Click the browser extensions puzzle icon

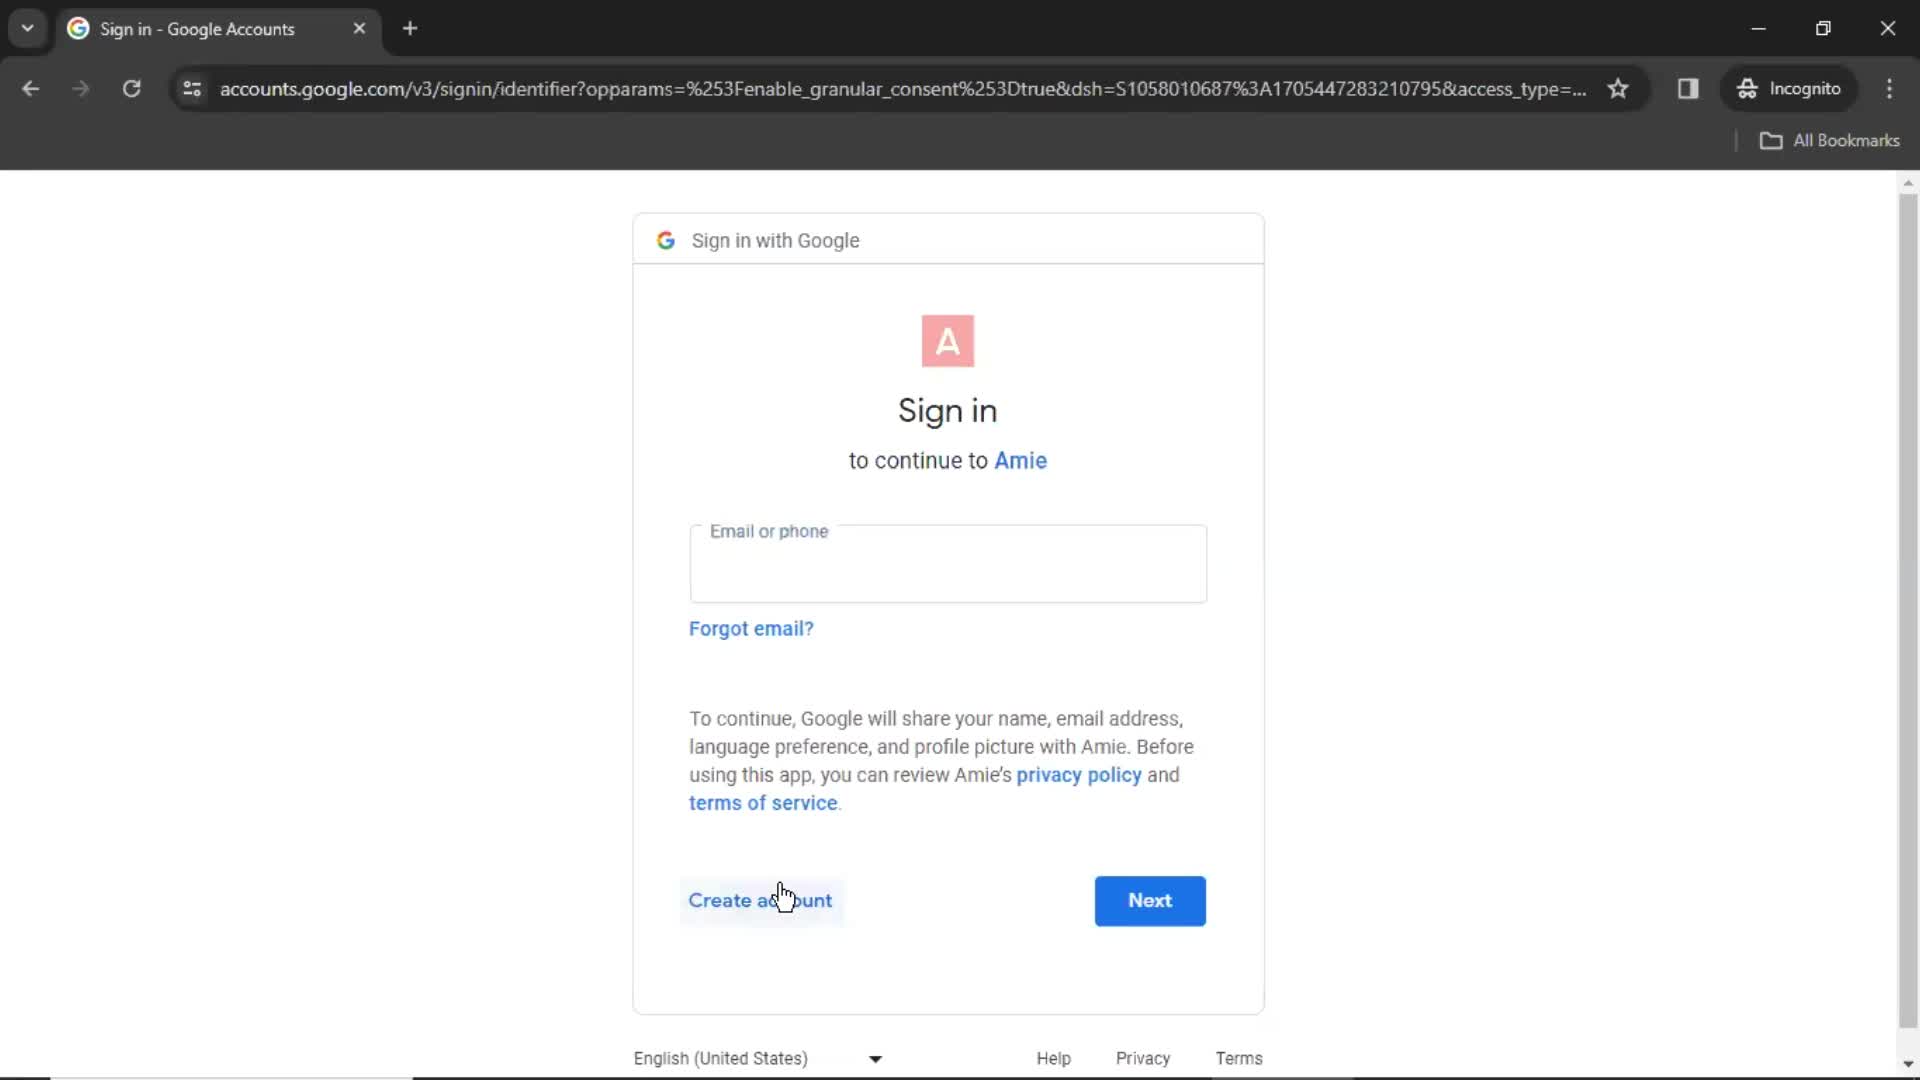[1689, 88]
